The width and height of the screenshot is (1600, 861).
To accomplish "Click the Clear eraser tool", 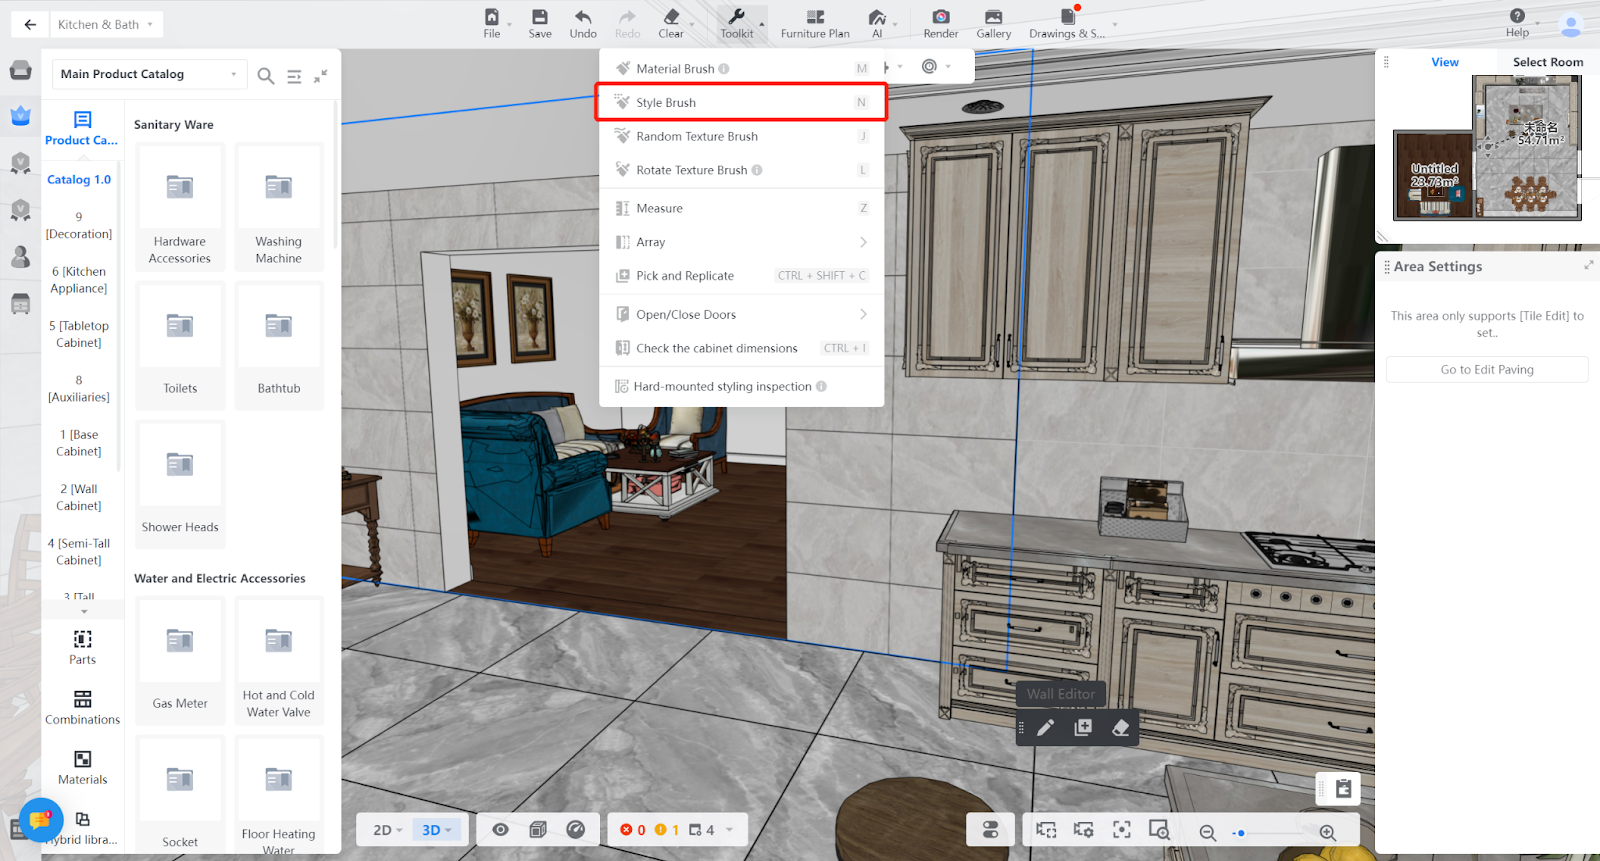I will click(671, 24).
